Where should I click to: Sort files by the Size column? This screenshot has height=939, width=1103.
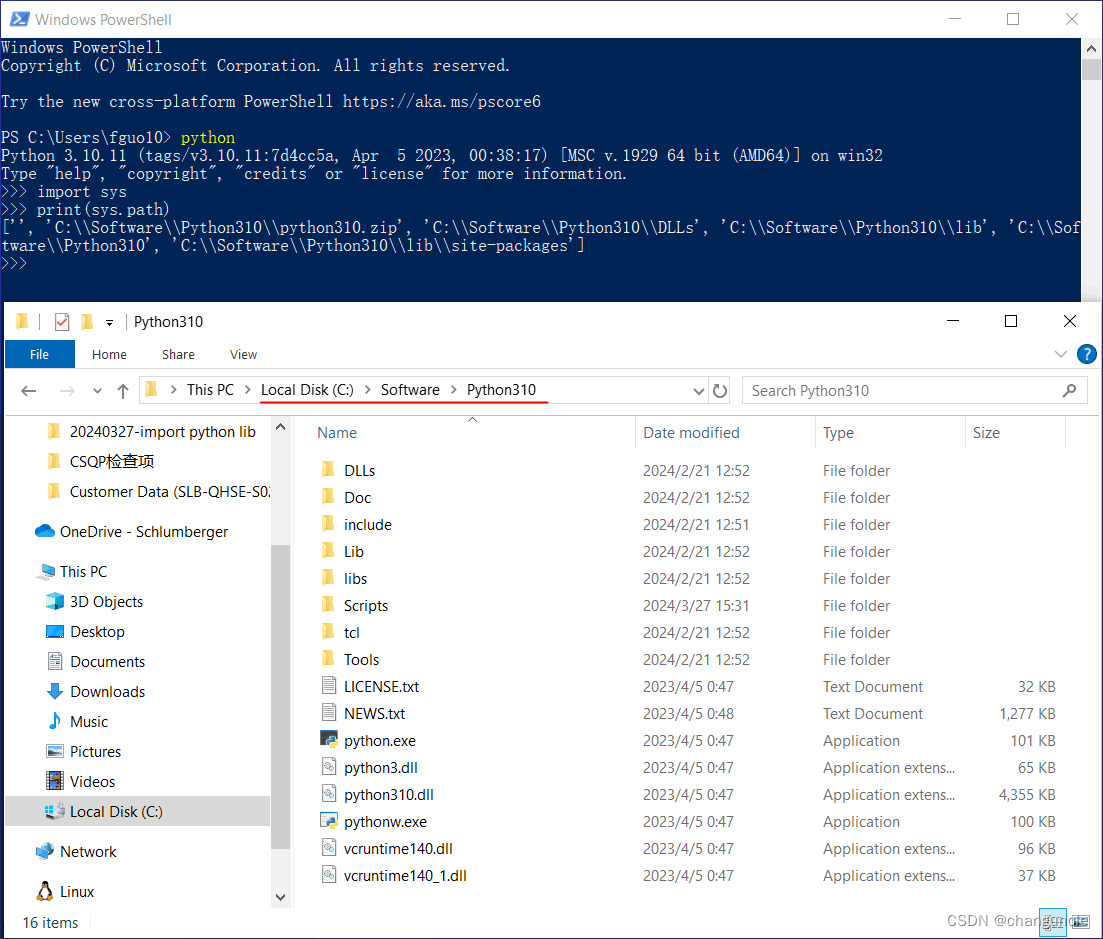[x=986, y=433]
